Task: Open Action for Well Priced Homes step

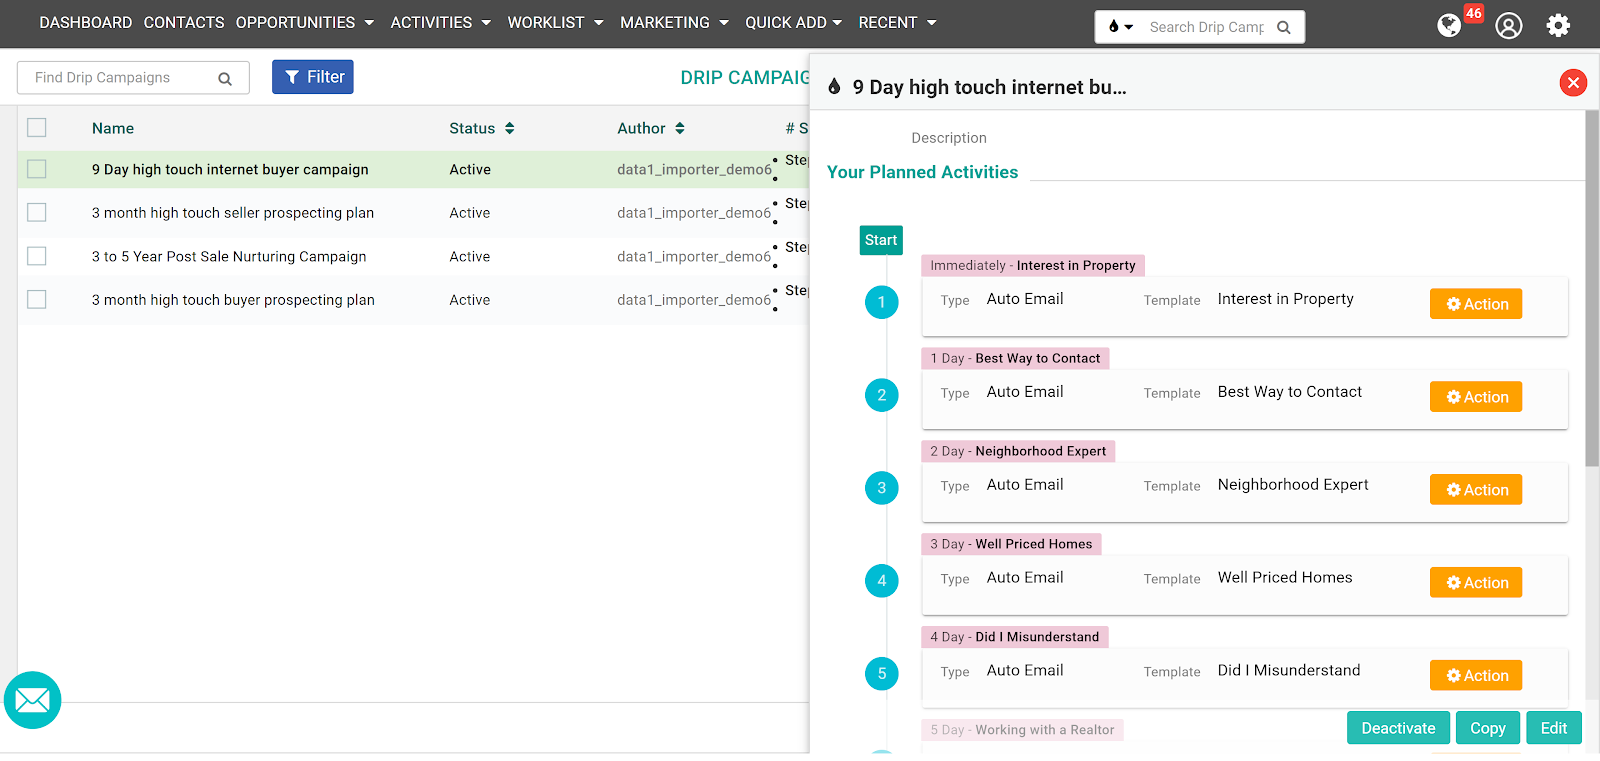Action: 1476,583
